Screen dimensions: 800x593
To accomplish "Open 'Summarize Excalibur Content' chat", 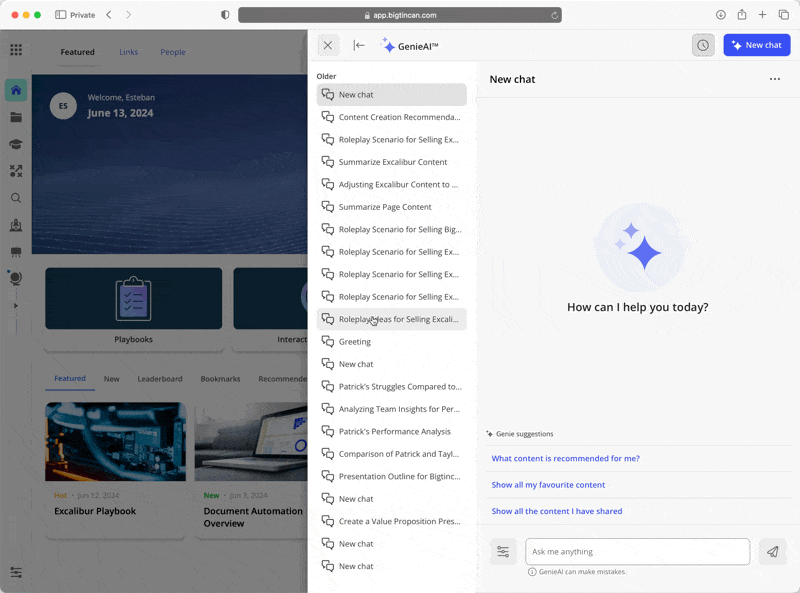I will tap(392, 162).
